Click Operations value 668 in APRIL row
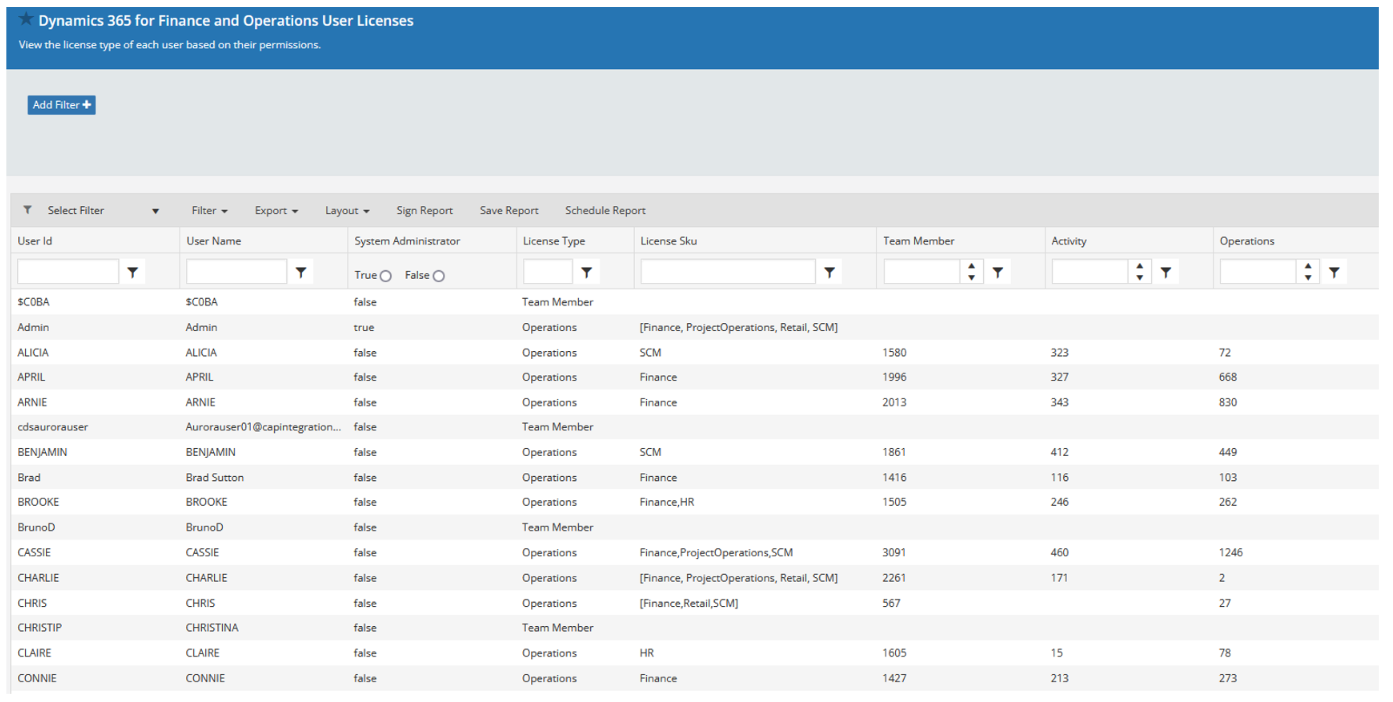 (1228, 377)
